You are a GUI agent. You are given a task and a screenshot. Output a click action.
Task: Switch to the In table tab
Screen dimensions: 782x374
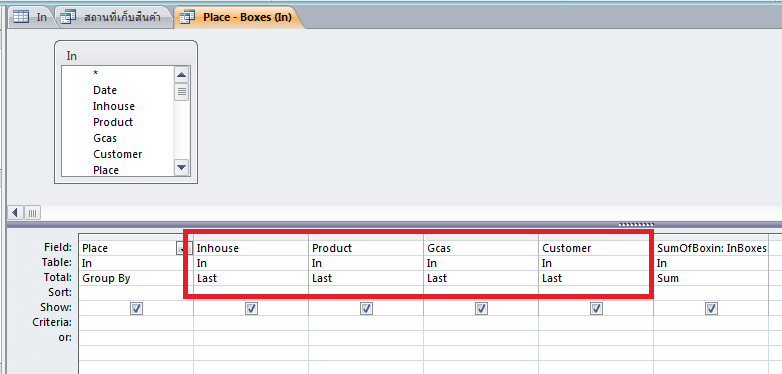coord(31,17)
